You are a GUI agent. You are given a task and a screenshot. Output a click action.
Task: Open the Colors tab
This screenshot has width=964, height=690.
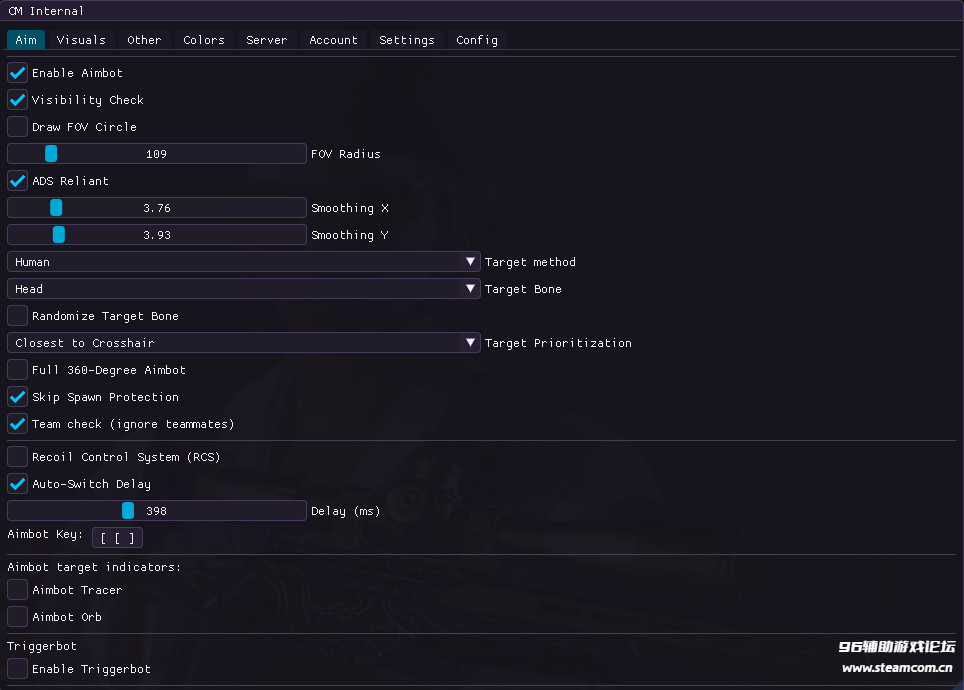tap(204, 40)
